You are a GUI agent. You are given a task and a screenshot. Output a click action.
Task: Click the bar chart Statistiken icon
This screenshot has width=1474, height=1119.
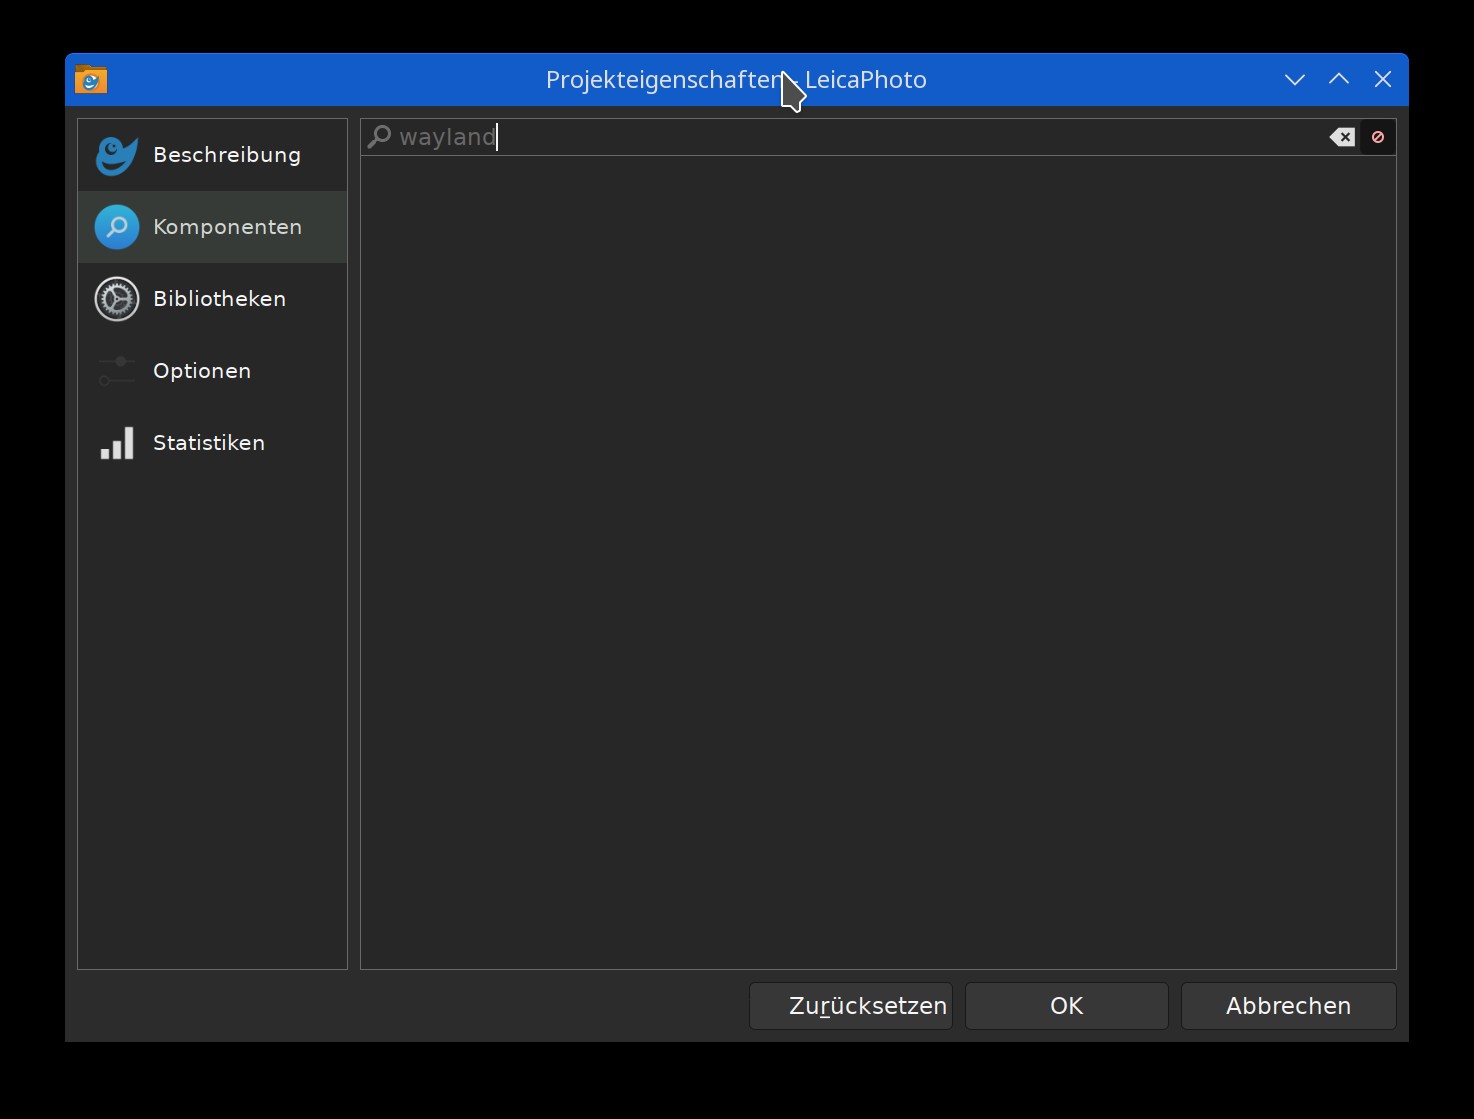(116, 443)
